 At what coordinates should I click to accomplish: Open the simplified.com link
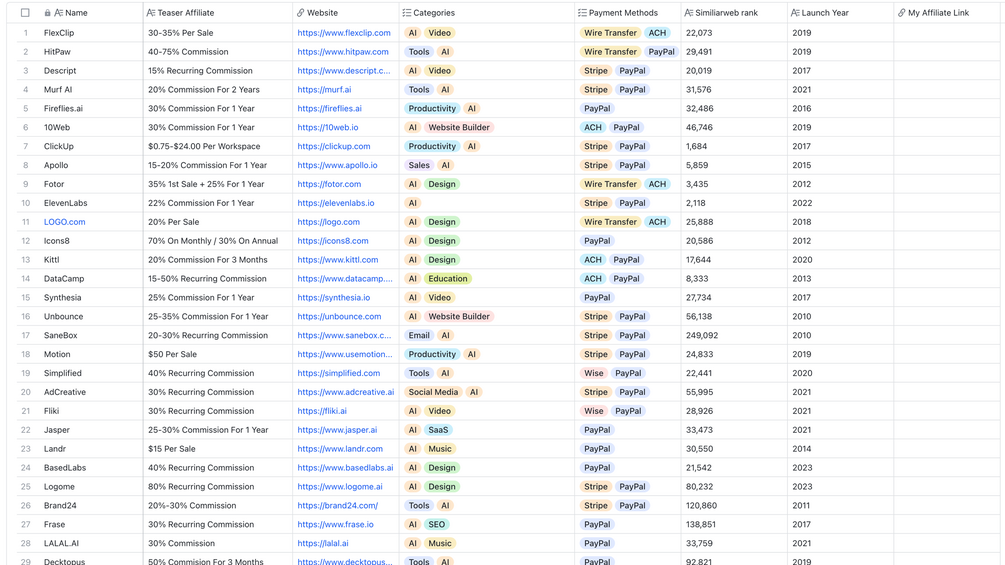pyautogui.click(x=338, y=373)
